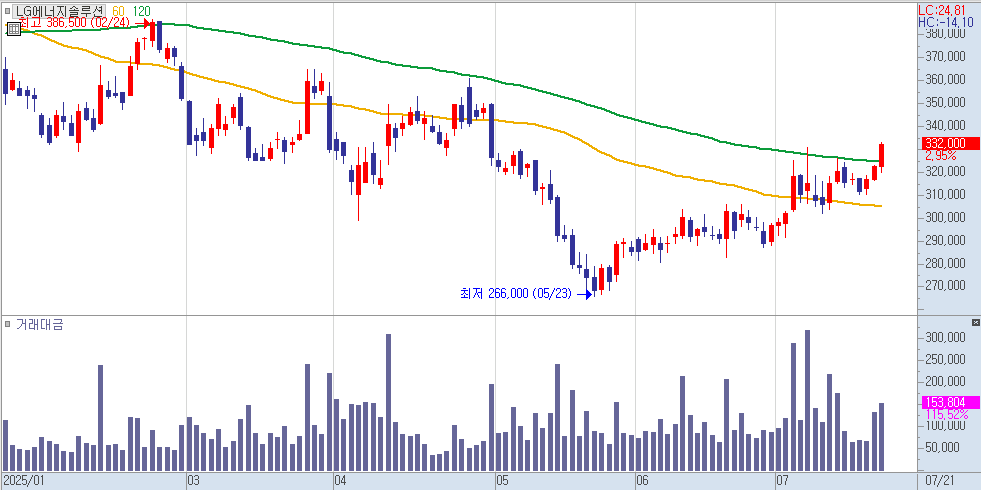Select the 60-day moving average label
Image resolution: width=981 pixels, height=490 pixels.
point(118,11)
